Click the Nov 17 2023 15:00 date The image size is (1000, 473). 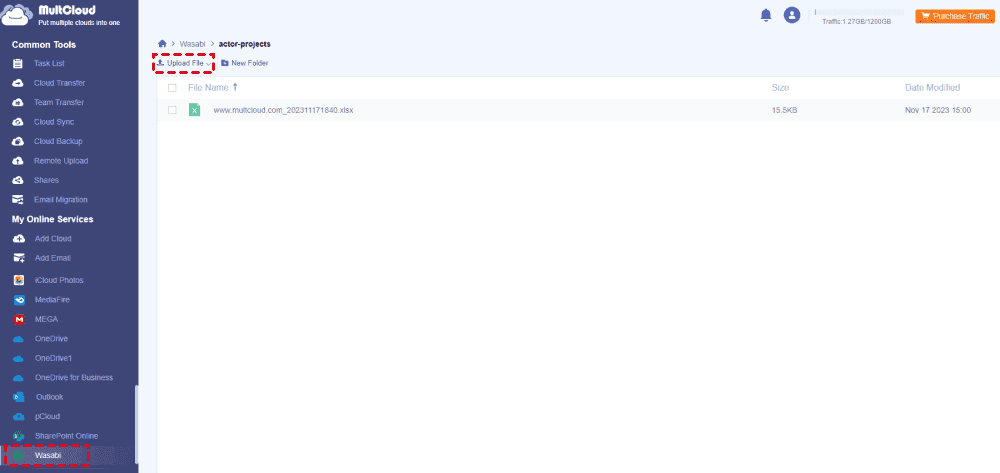938,110
